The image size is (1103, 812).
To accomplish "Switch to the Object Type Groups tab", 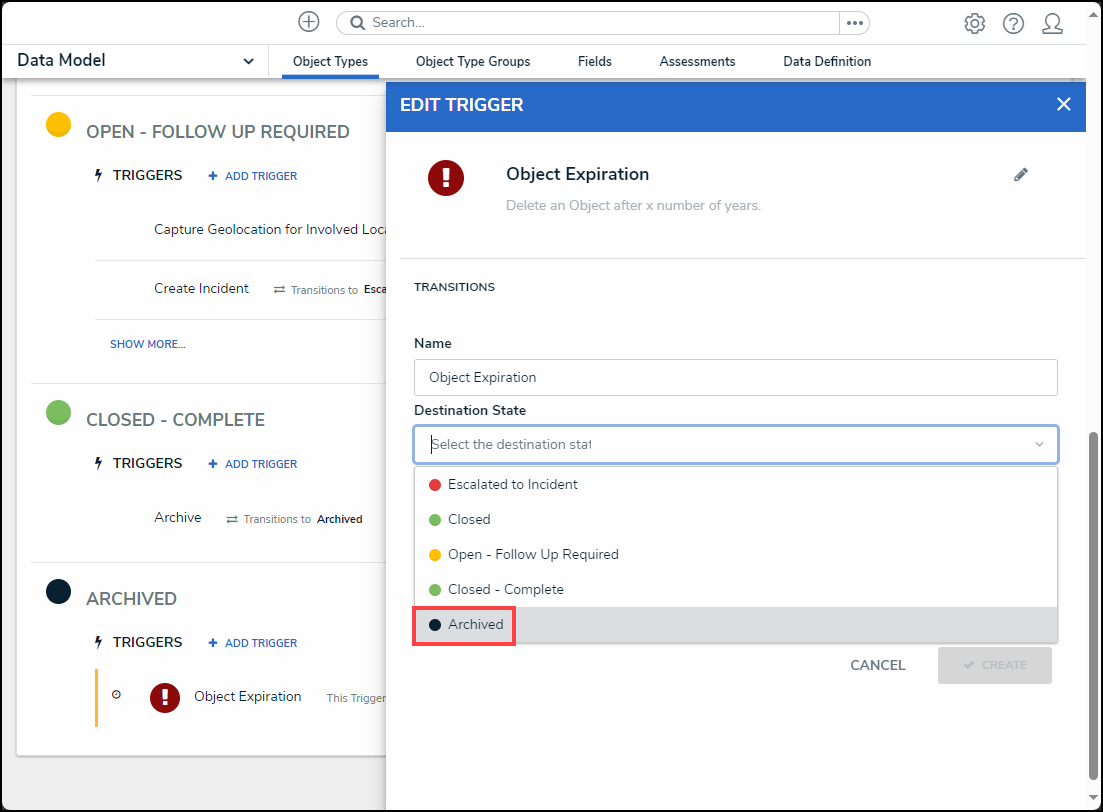I will (473, 62).
